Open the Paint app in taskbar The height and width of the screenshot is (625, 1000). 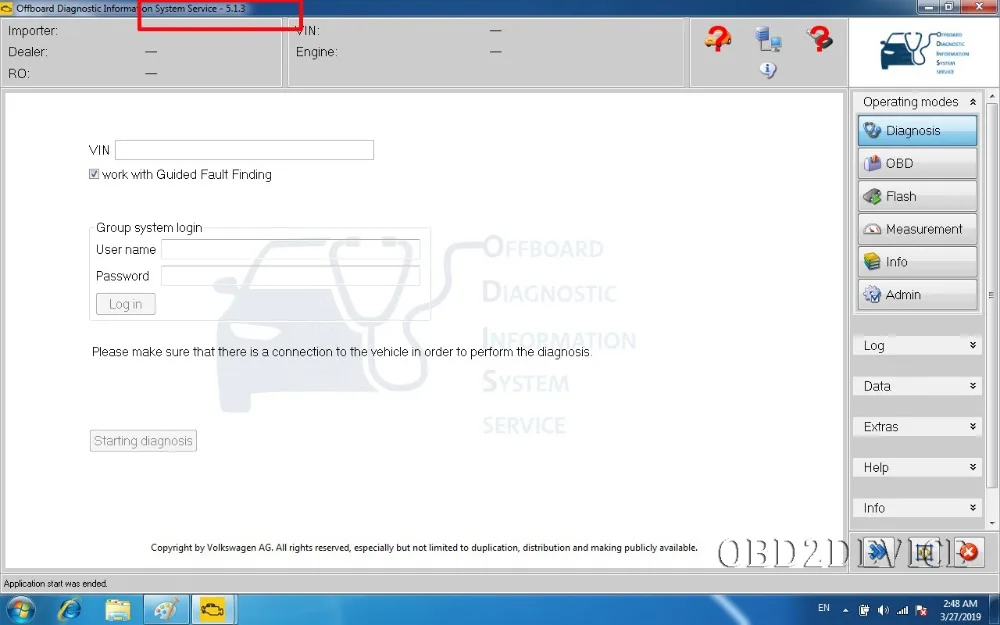point(166,610)
